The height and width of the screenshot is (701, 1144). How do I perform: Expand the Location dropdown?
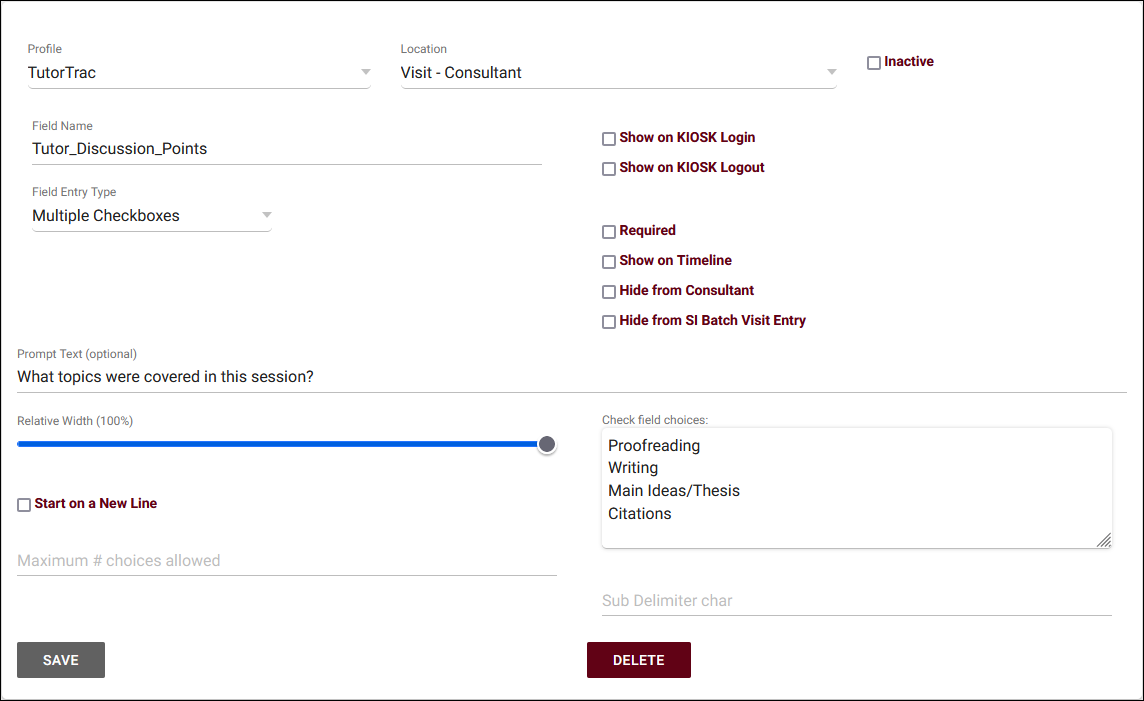618,73
